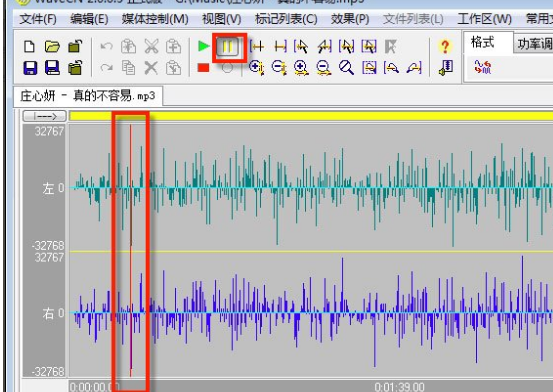Click the grey flag marker icon
Image resolution: width=553 pixels, height=392 pixels.
click(x=390, y=46)
